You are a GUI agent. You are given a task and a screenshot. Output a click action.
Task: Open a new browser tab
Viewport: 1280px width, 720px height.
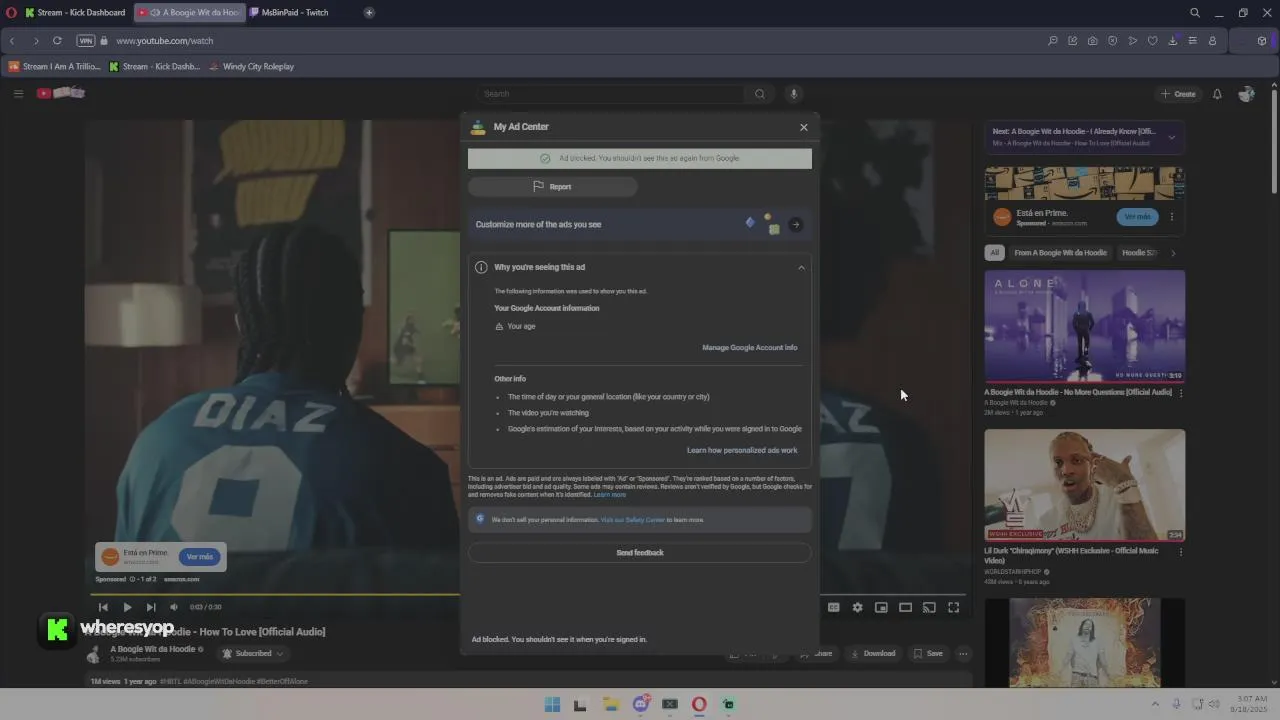coord(369,13)
